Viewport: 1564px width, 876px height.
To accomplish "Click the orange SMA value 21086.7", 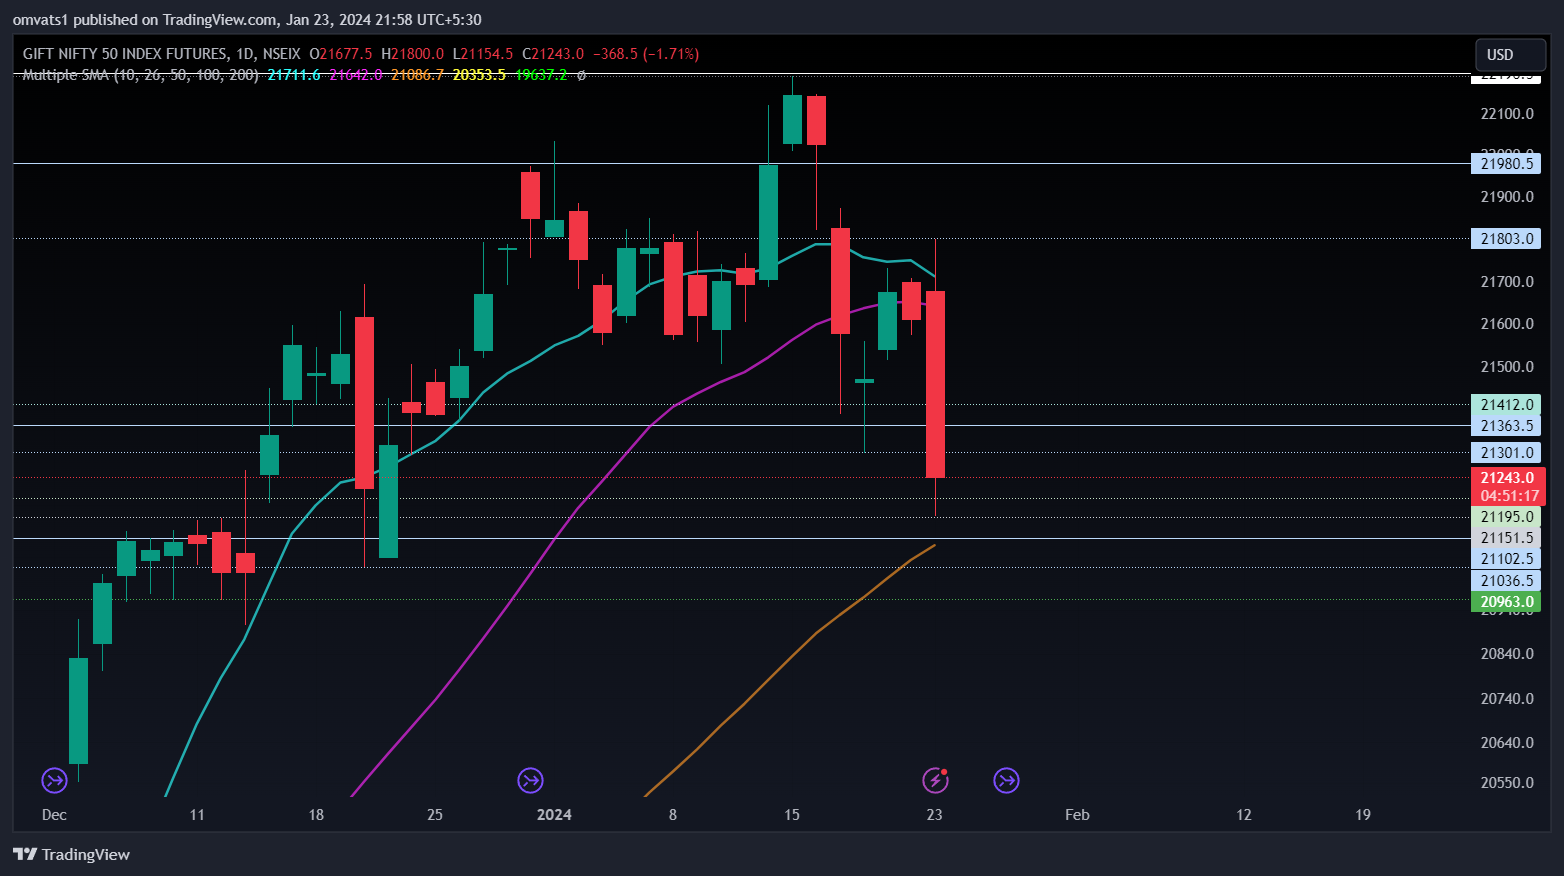I will (x=418, y=75).
